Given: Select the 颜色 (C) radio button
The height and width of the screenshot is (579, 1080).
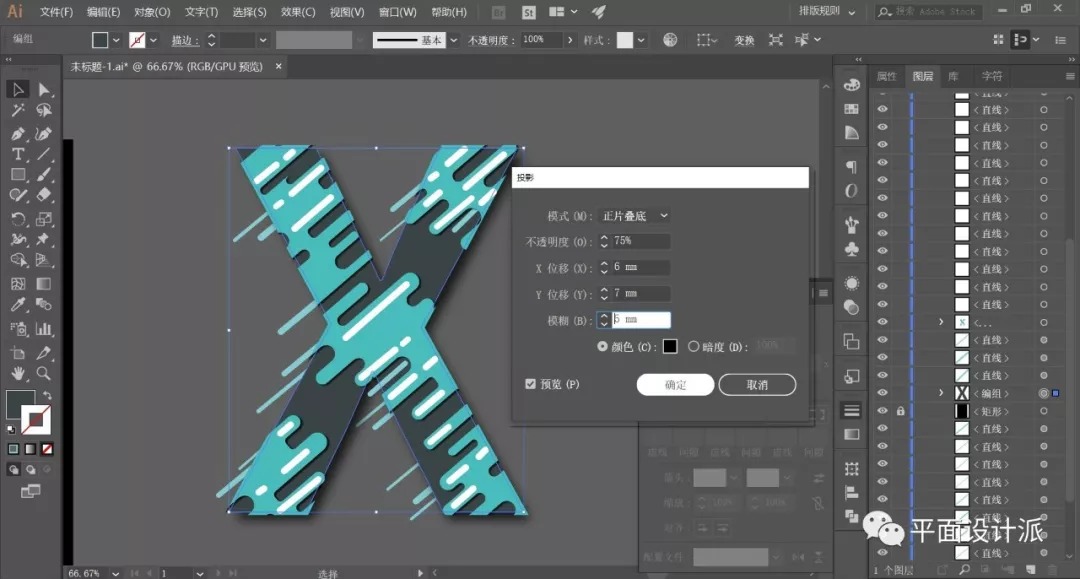Looking at the screenshot, I should coord(602,346).
